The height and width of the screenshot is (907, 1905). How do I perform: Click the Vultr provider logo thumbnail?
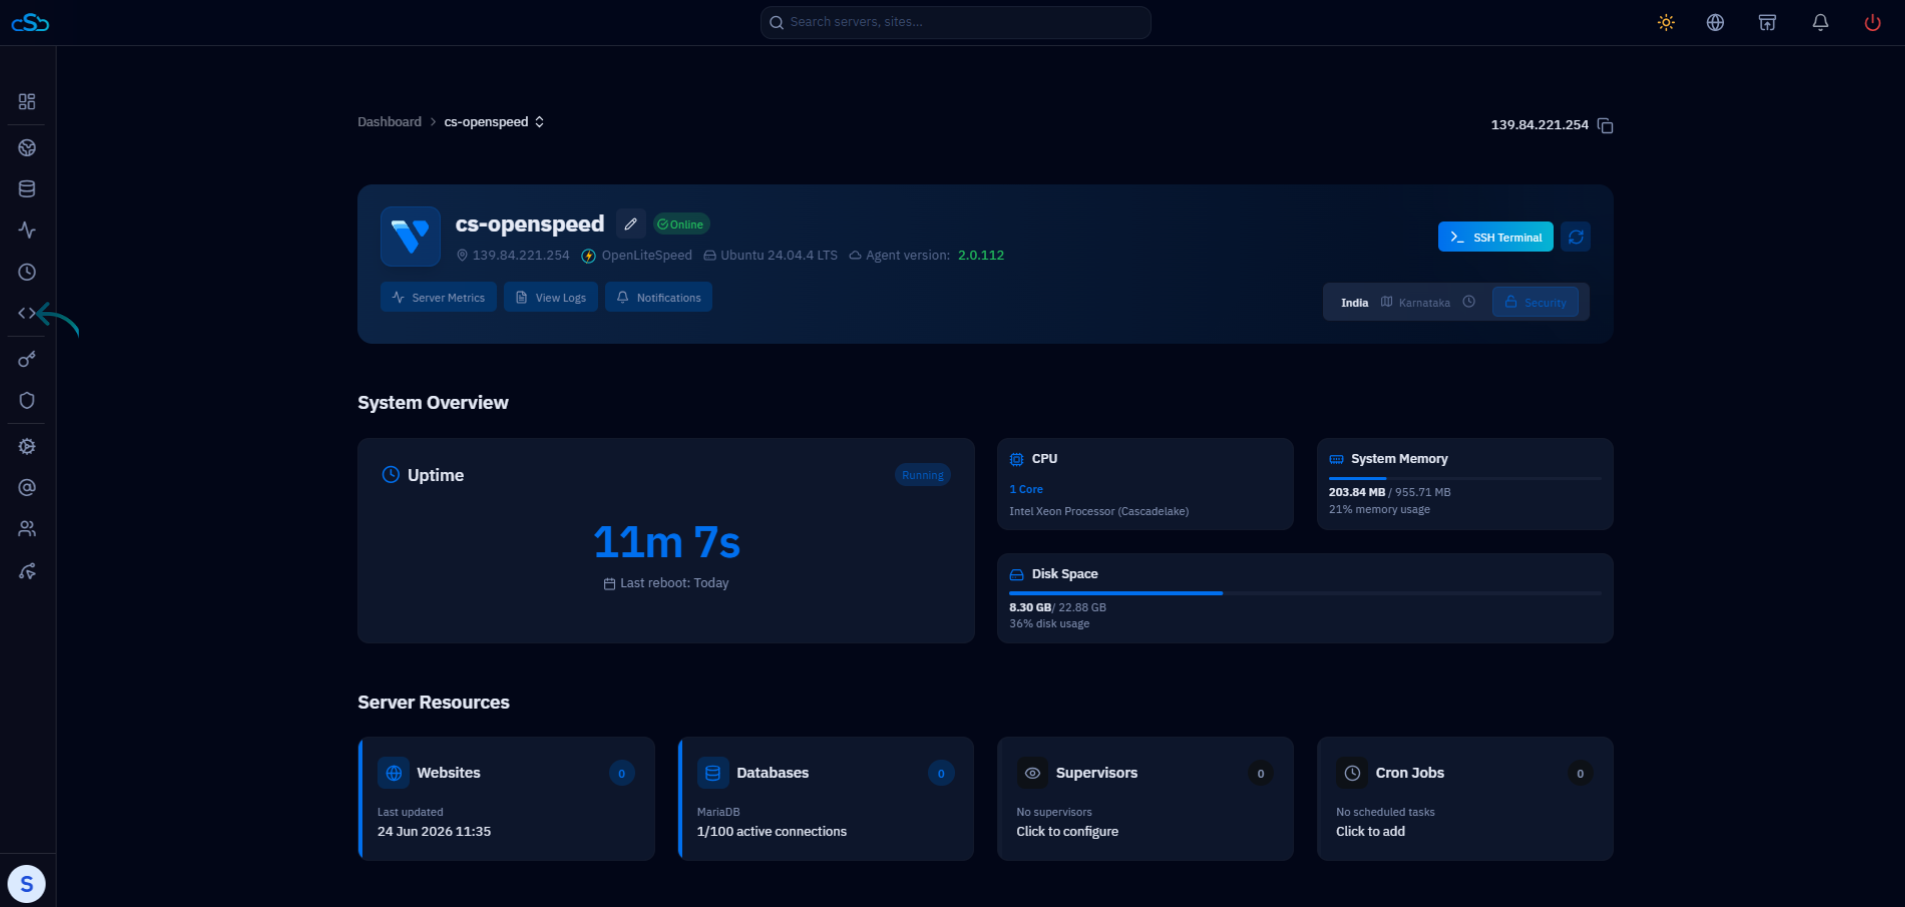point(410,237)
